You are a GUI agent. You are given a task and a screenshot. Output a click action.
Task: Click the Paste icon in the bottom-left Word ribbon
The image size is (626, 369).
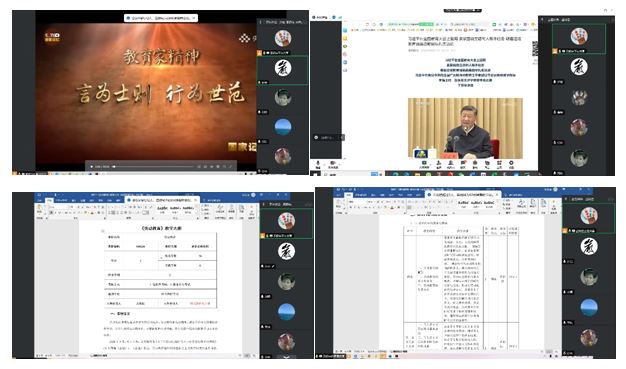tap(39, 208)
